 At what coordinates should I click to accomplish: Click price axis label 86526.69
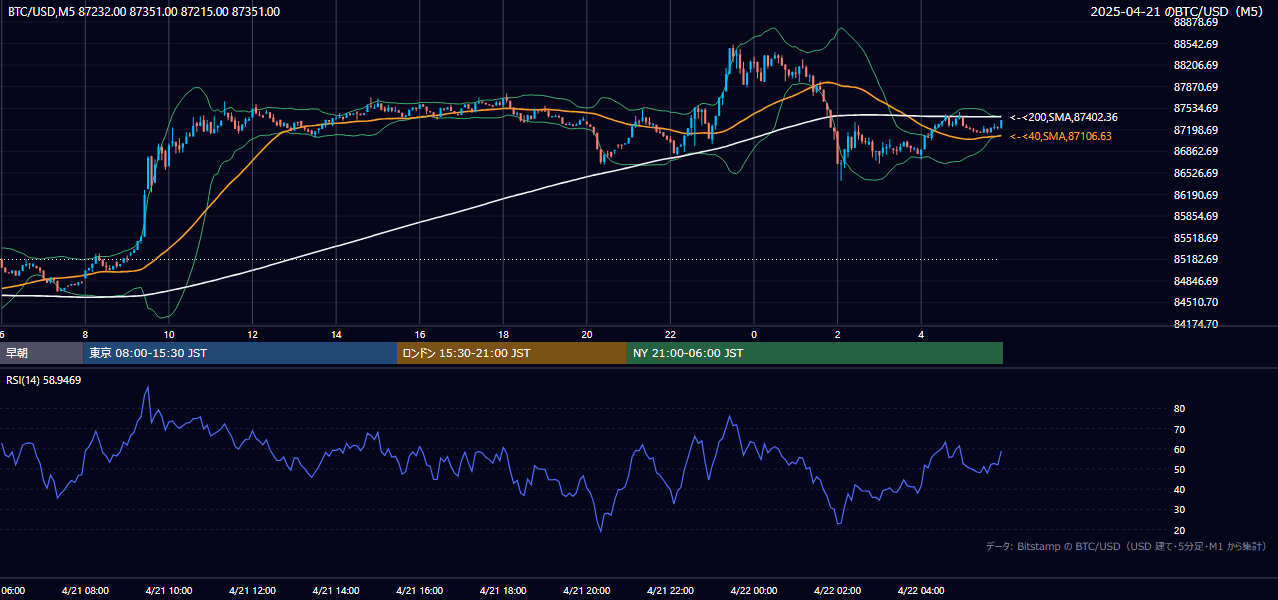(1196, 173)
